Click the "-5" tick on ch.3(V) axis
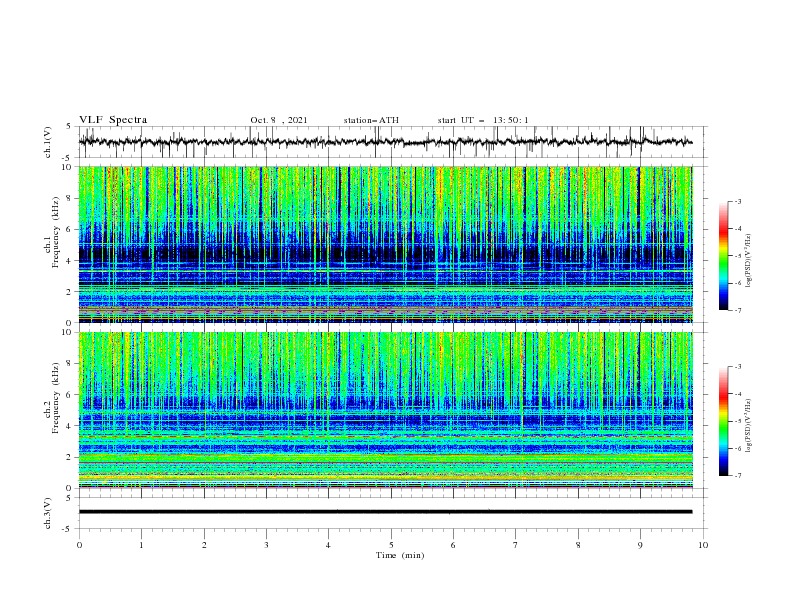This screenshot has height=612, width=792. click(x=67, y=529)
